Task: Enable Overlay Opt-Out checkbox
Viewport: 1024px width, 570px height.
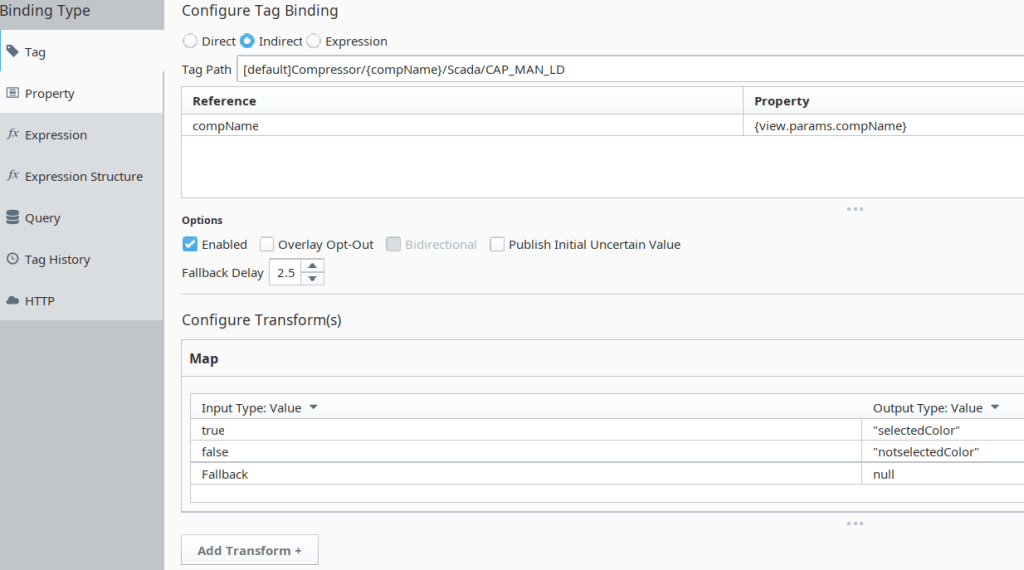Action: click(x=267, y=244)
